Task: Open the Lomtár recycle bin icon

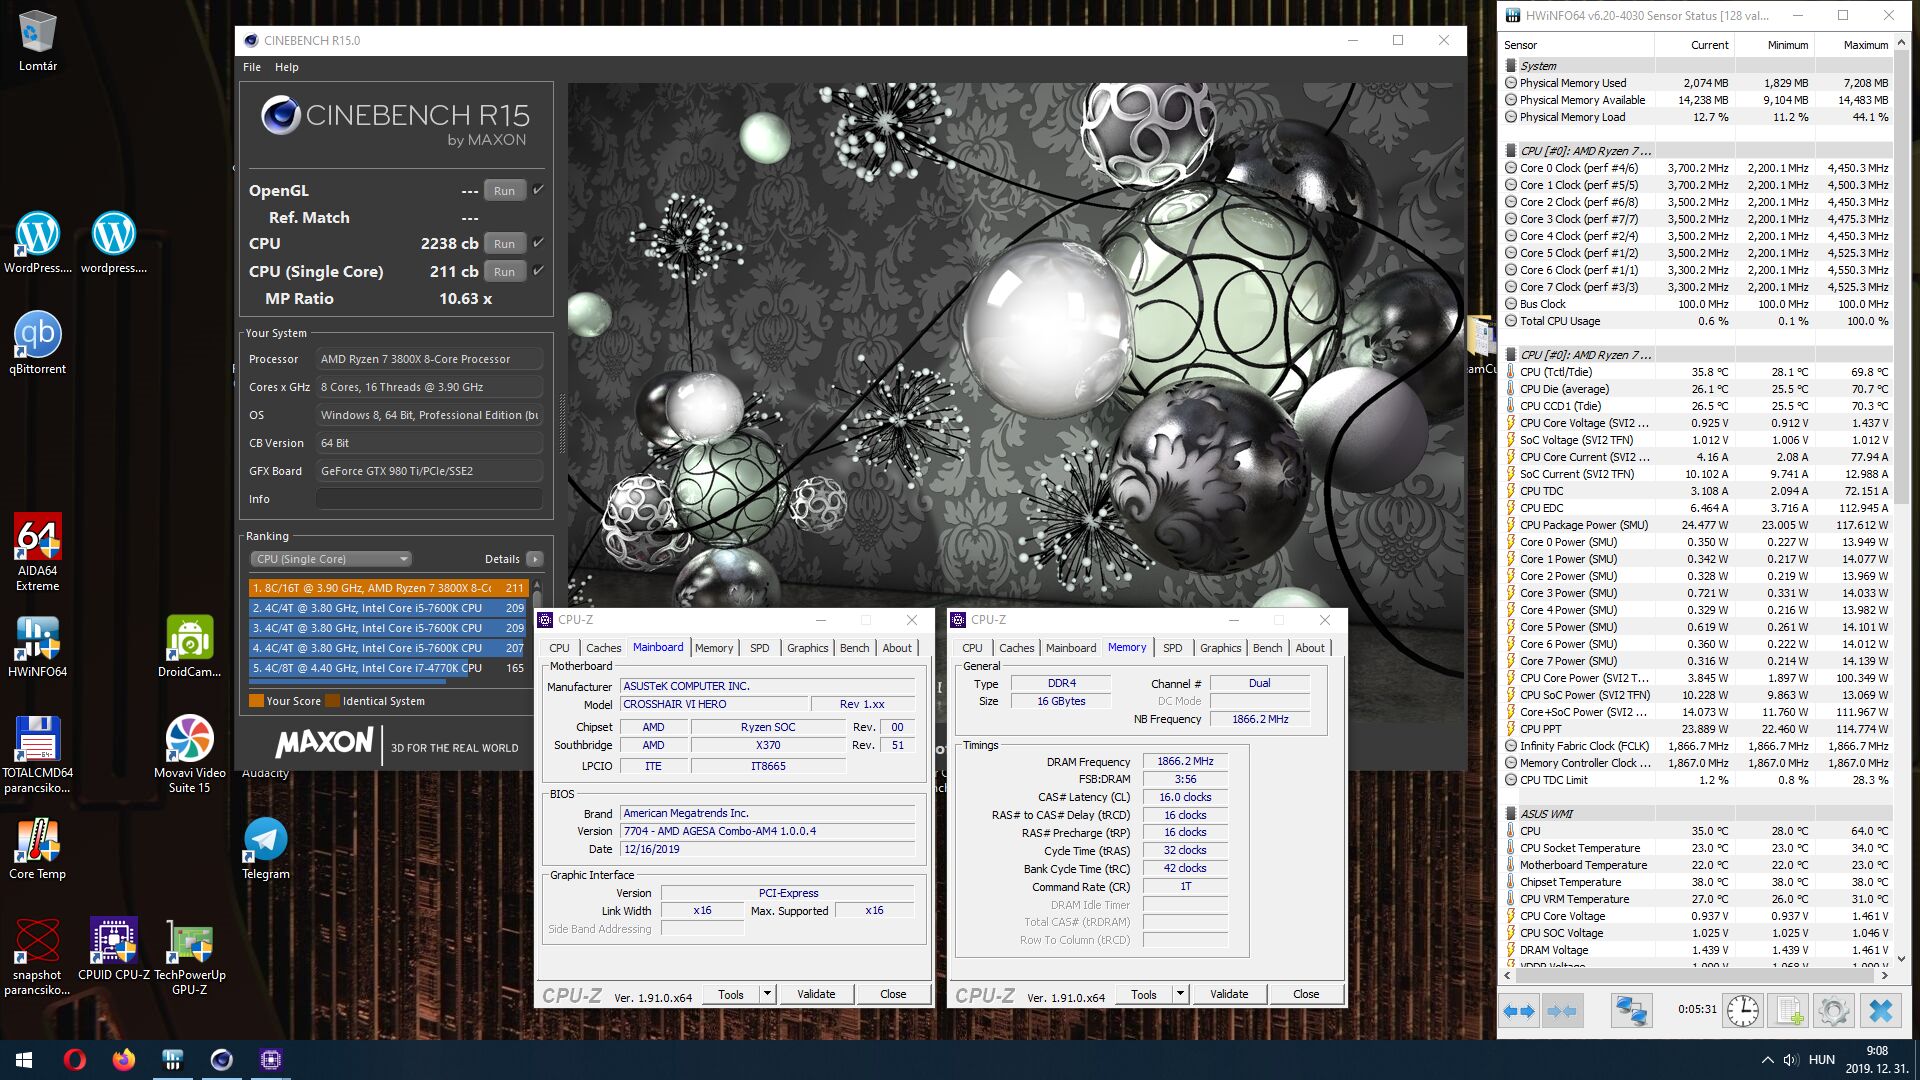Action: [37, 42]
